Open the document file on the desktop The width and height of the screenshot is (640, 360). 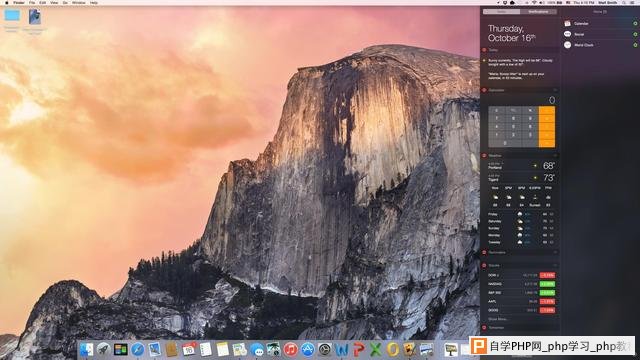point(35,17)
